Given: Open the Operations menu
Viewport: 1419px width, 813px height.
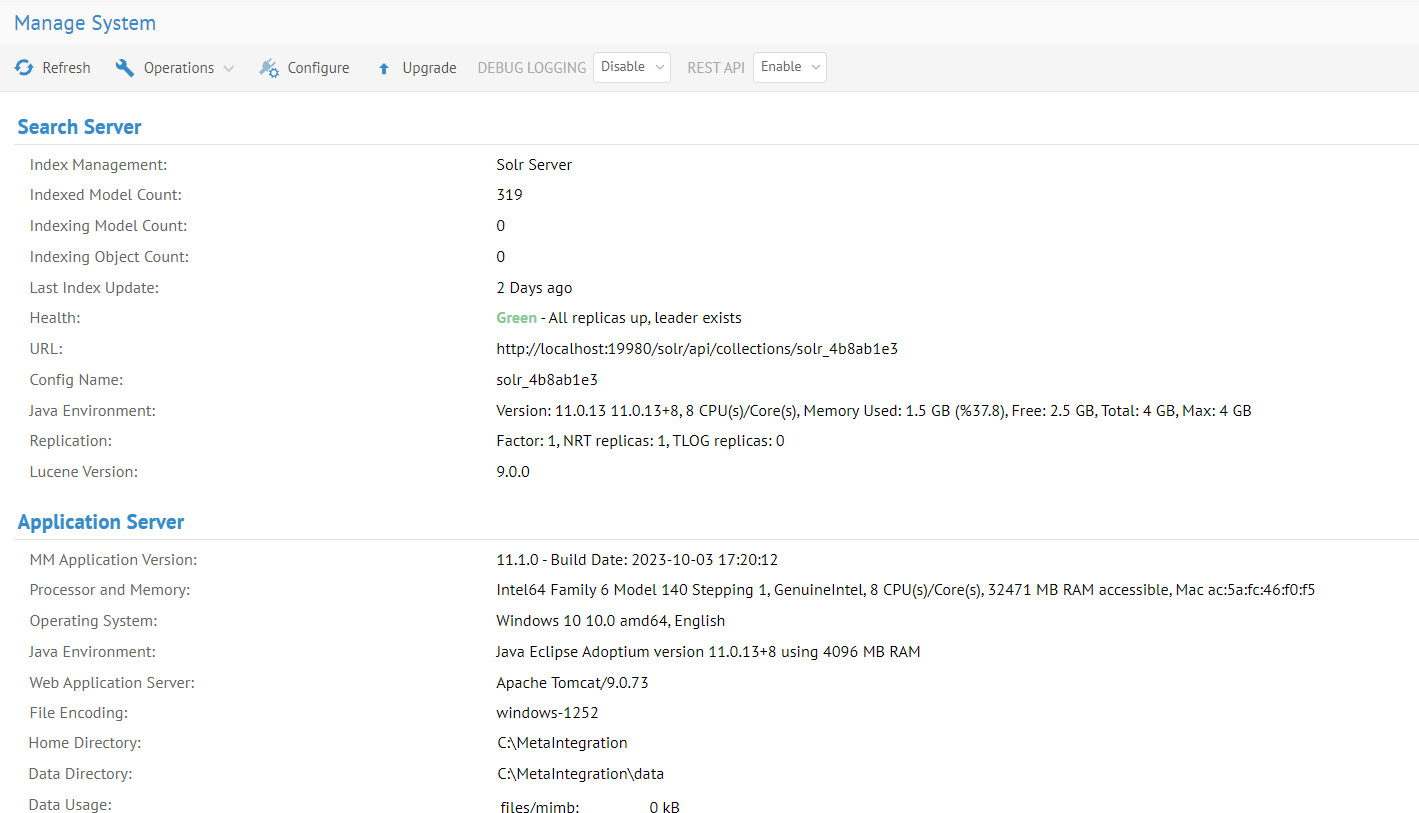Looking at the screenshot, I should coord(178,68).
